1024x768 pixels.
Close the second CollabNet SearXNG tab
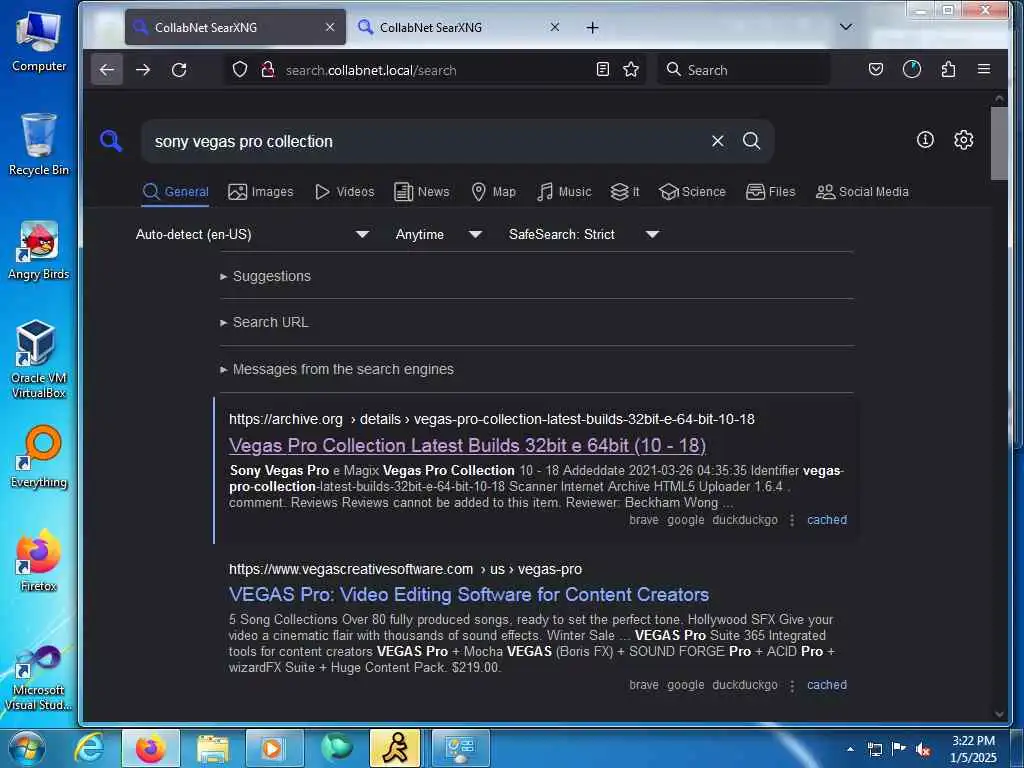click(x=554, y=27)
